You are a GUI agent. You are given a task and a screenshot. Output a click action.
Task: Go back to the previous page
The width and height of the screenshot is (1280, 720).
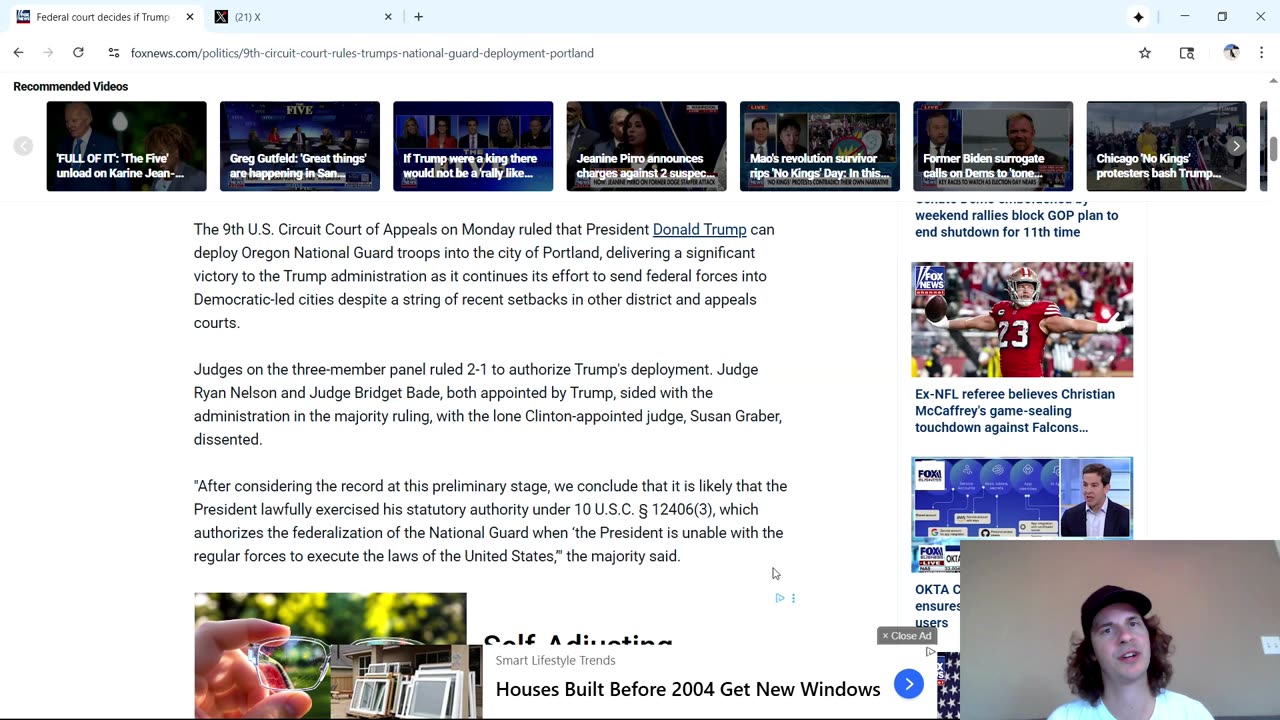18,53
